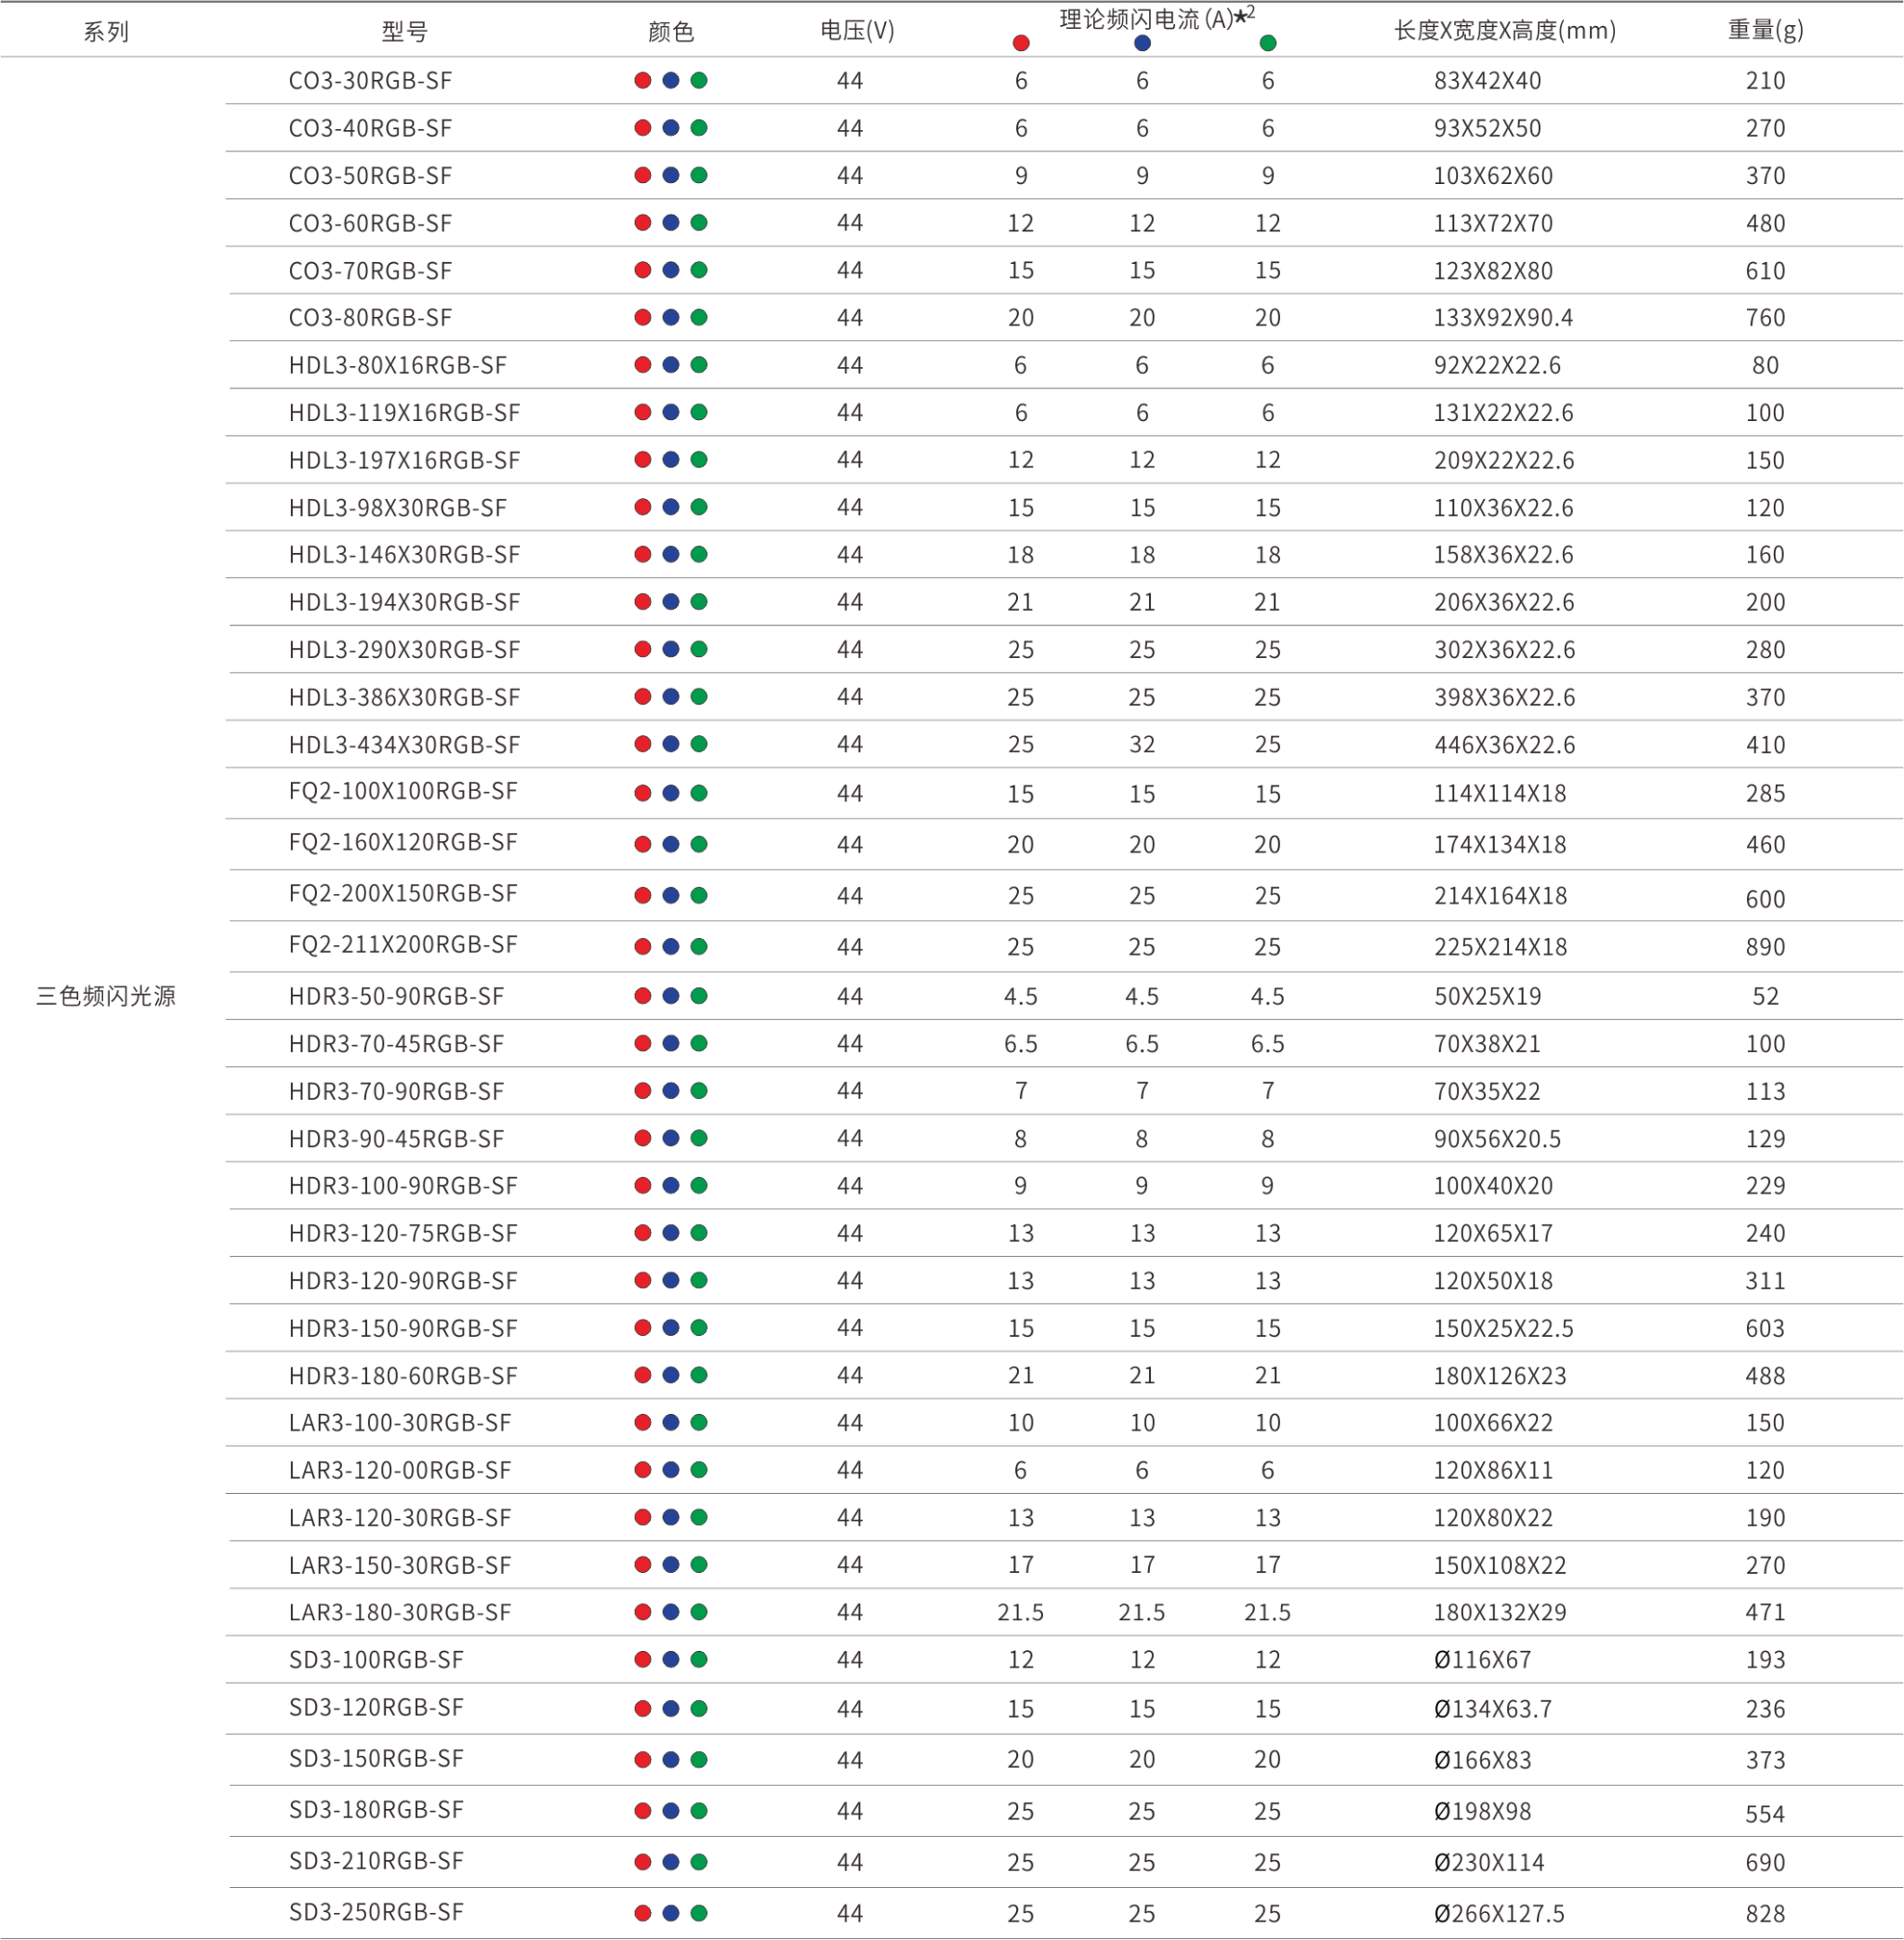Click the 电压(V) column header
This screenshot has width=1904, height=1940.
[857, 31]
